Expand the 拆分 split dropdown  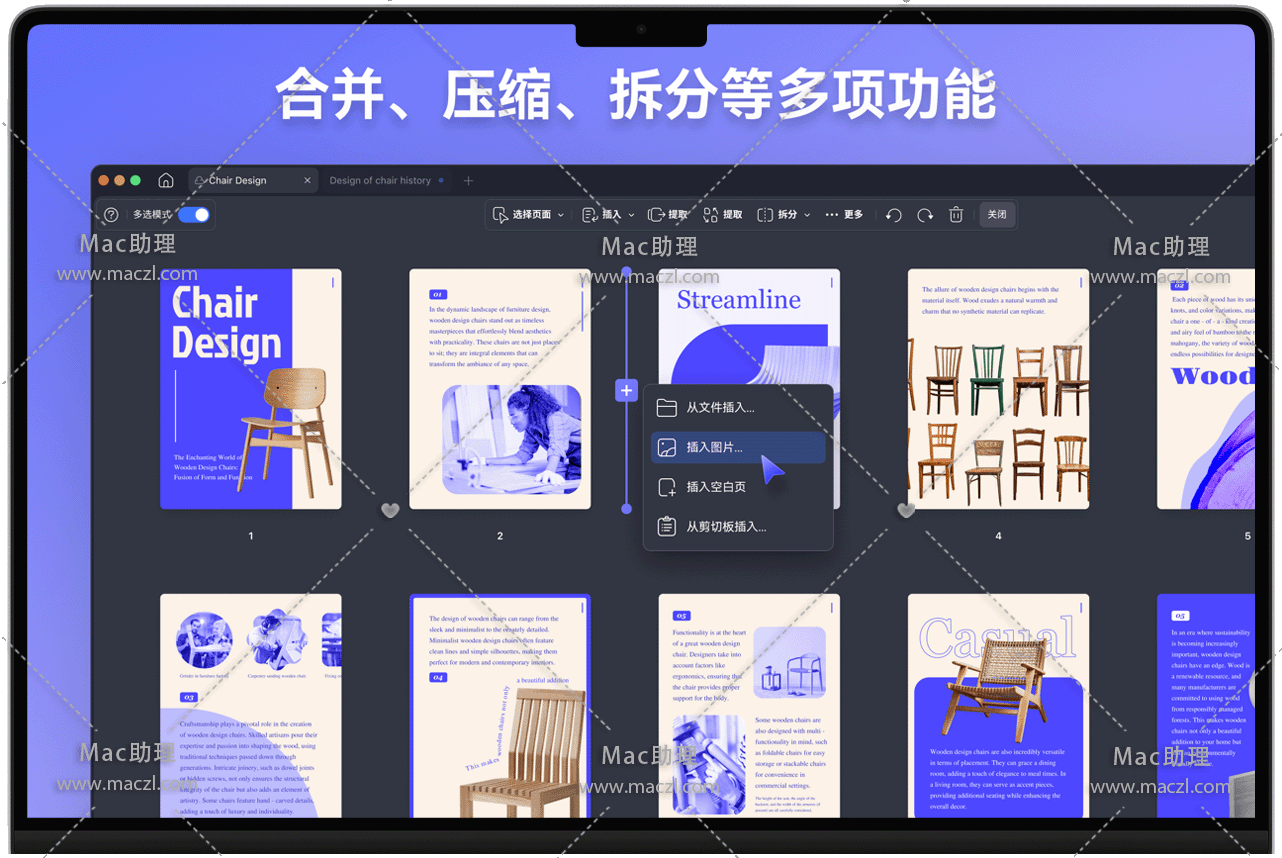tap(784, 215)
